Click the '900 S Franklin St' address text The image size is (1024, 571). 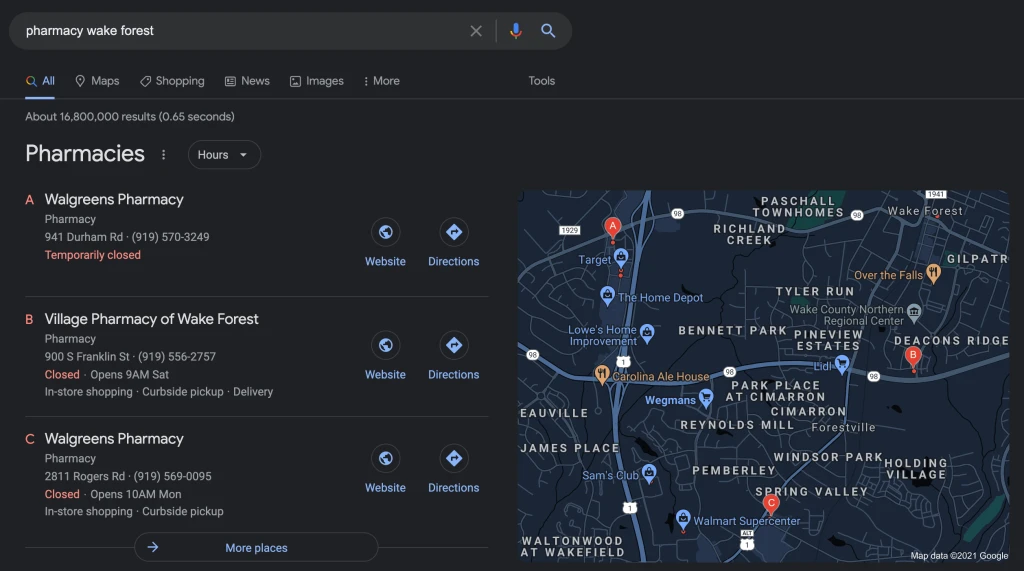87,357
